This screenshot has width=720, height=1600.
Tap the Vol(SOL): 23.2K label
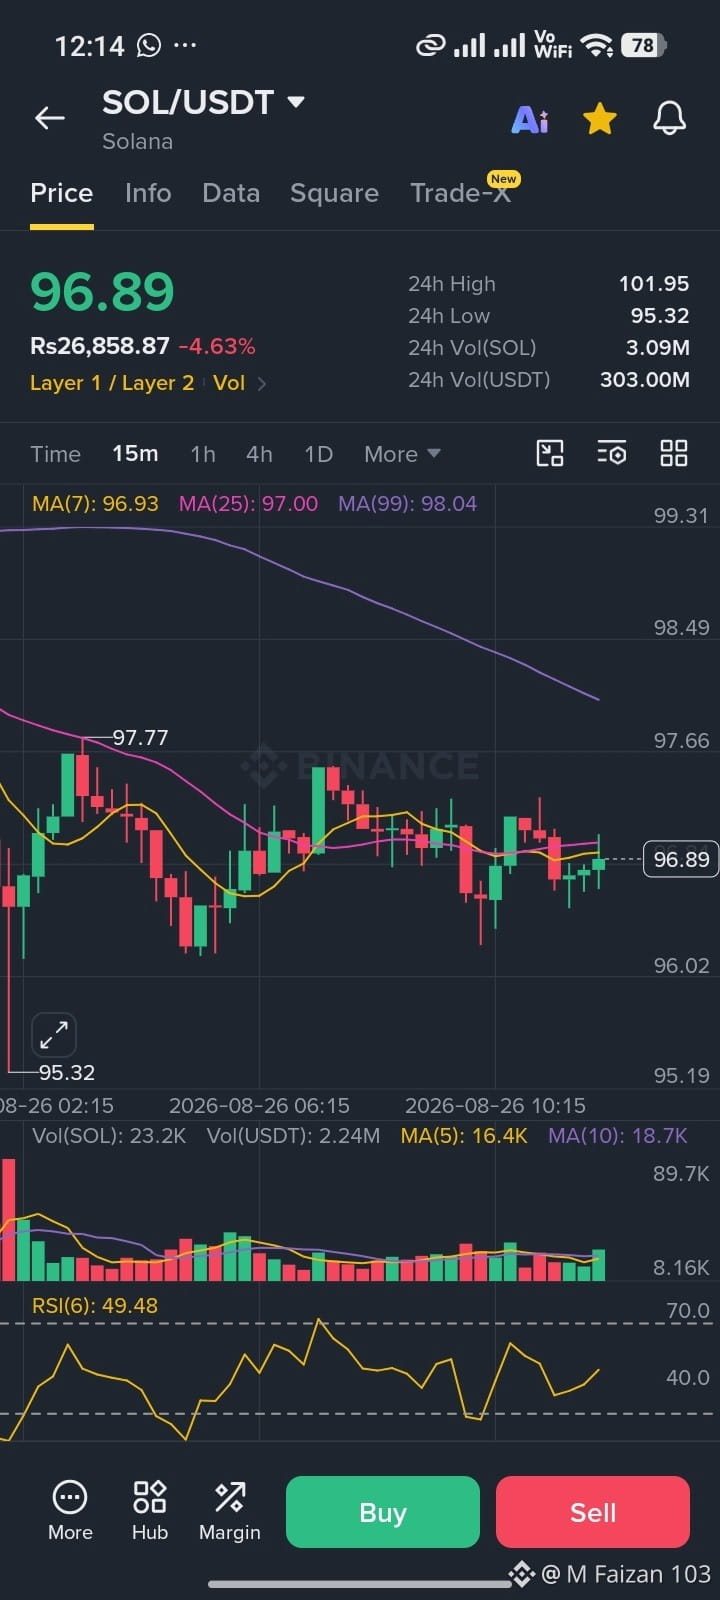[109, 1136]
